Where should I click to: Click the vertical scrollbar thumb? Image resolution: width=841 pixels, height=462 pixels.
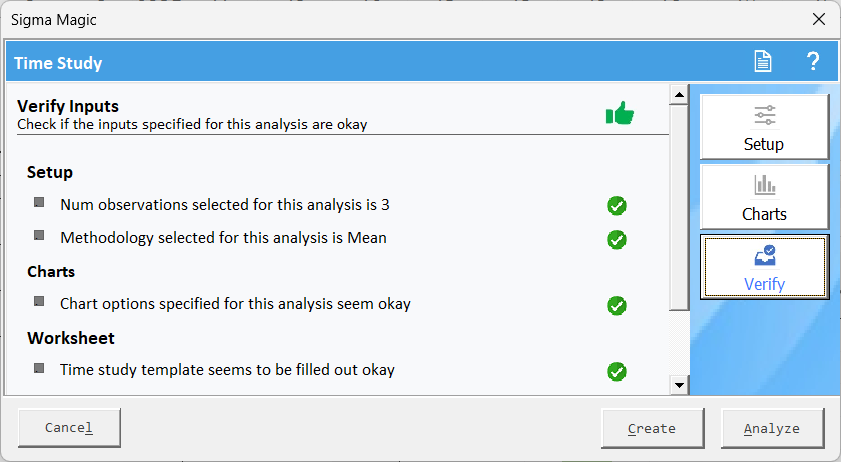679,208
